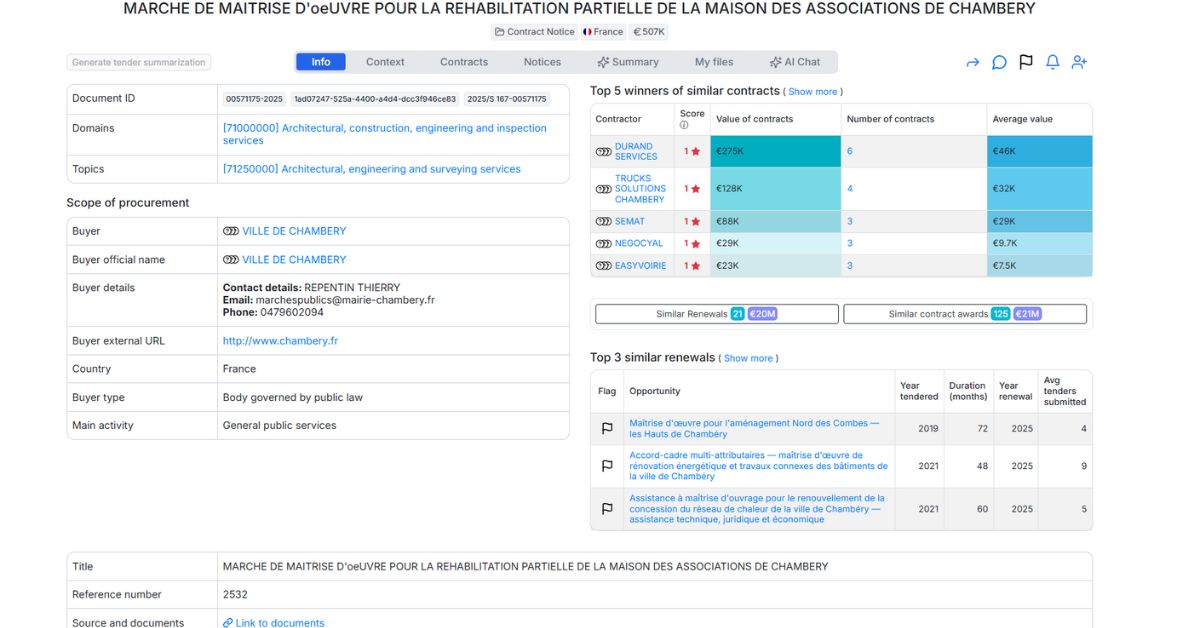
Task: Click the €275K value of contracts cell
Action: (775, 151)
